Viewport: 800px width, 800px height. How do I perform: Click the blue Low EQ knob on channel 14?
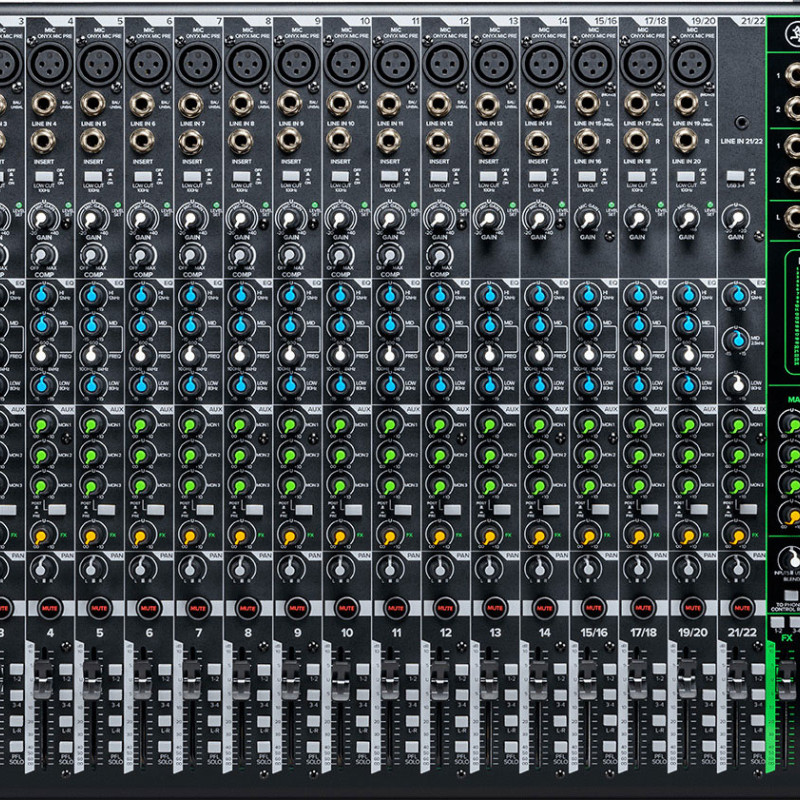(x=538, y=384)
